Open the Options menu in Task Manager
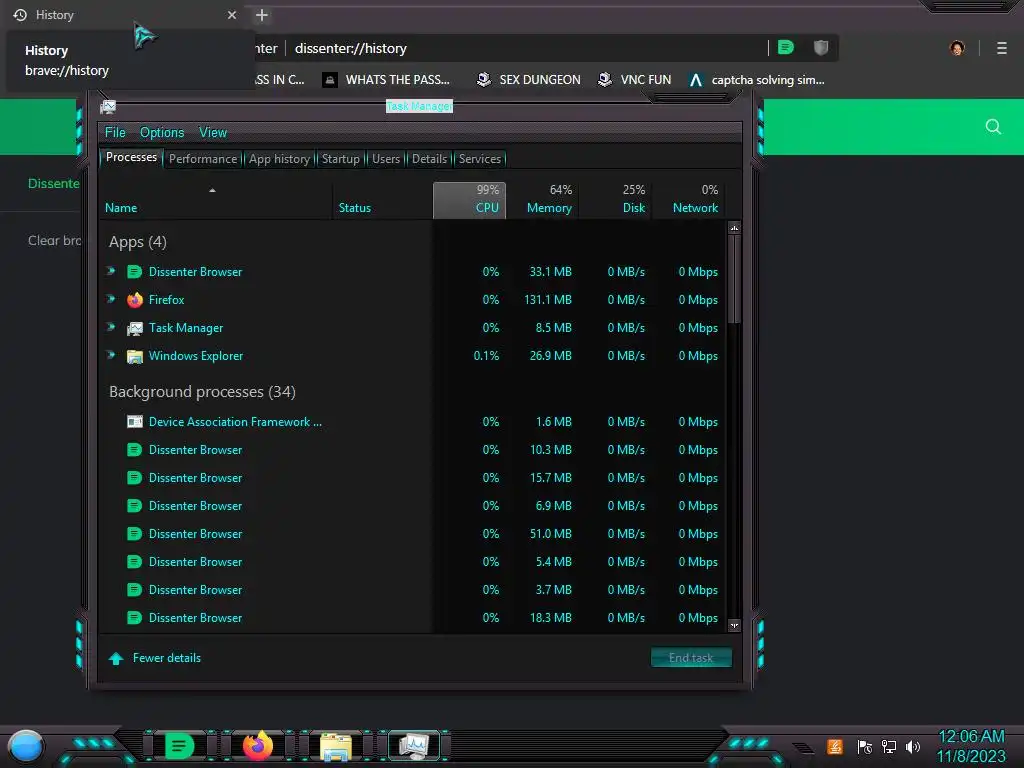The width and height of the screenshot is (1024, 768). click(x=162, y=133)
